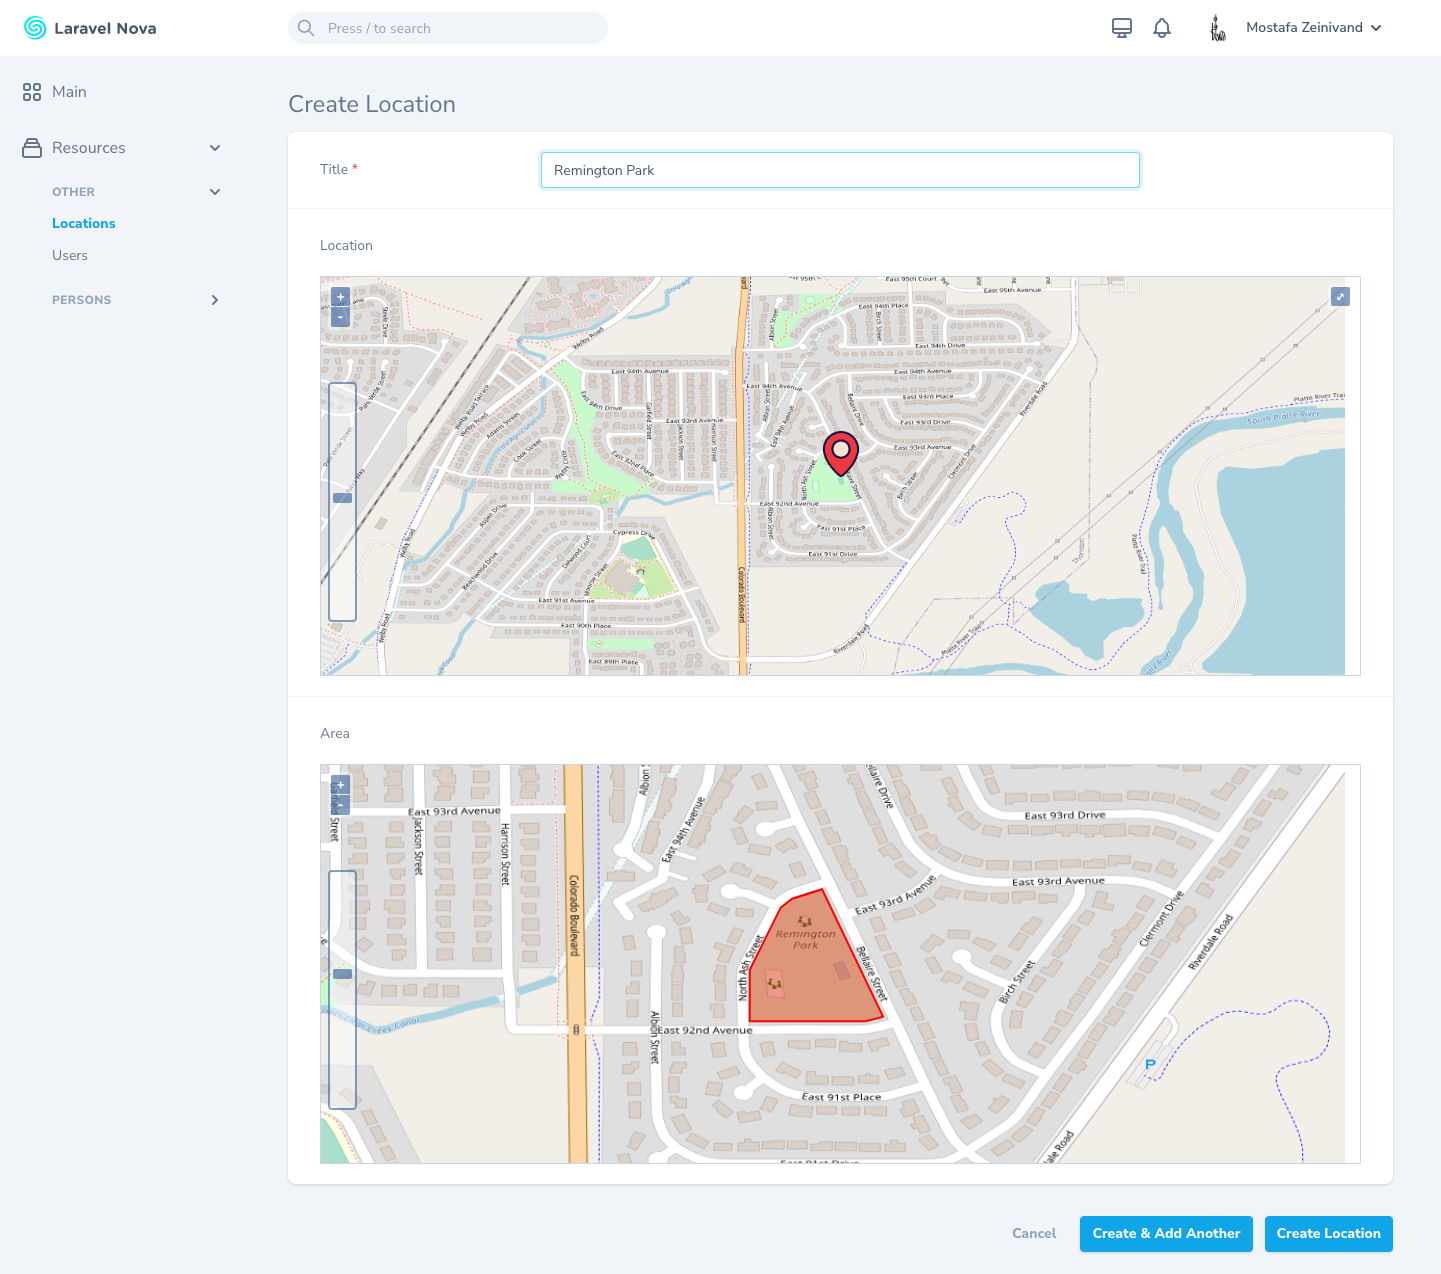This screenshot has height=1274, width=1441.
Task: Click the Create Location button
Action: pos(1328,1234)
